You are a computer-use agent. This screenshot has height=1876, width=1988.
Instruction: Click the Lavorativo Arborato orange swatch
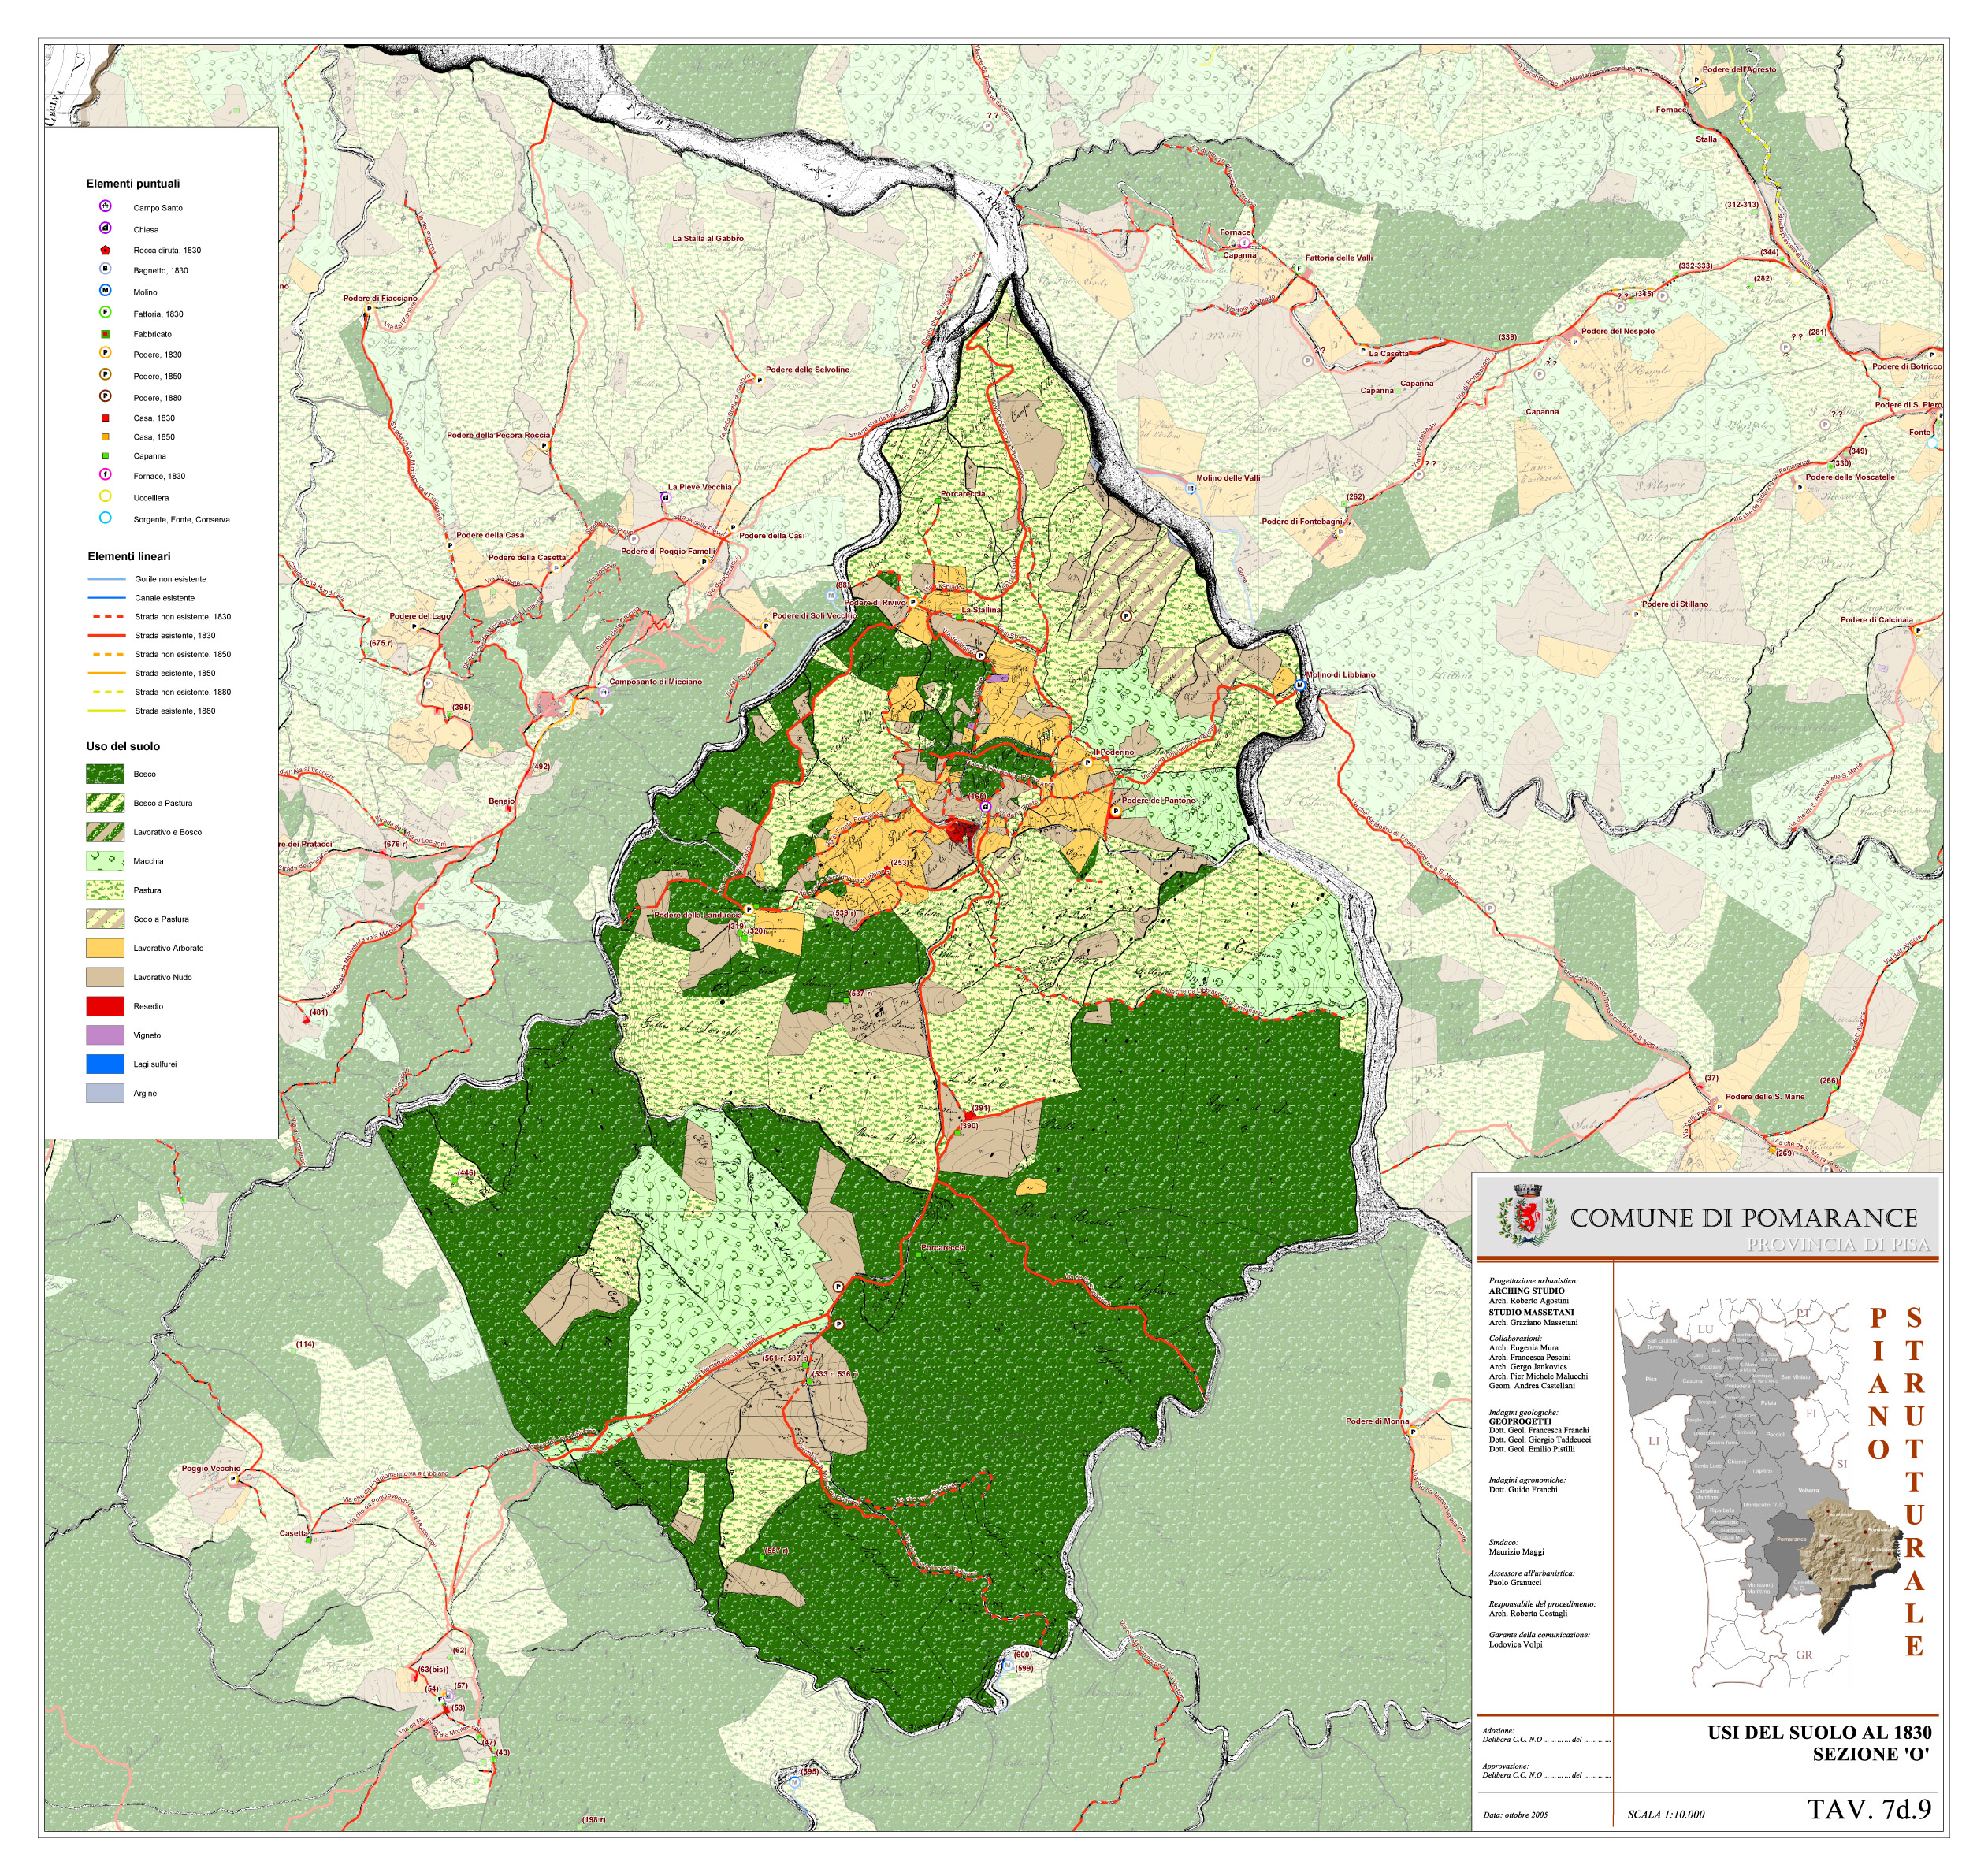[x=105, y=948]
